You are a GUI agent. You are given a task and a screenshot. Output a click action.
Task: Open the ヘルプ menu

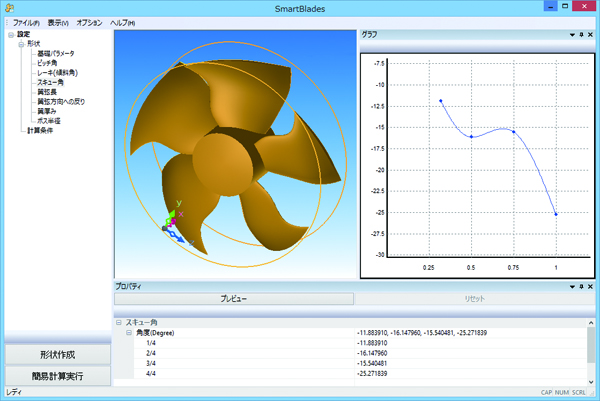122,23
